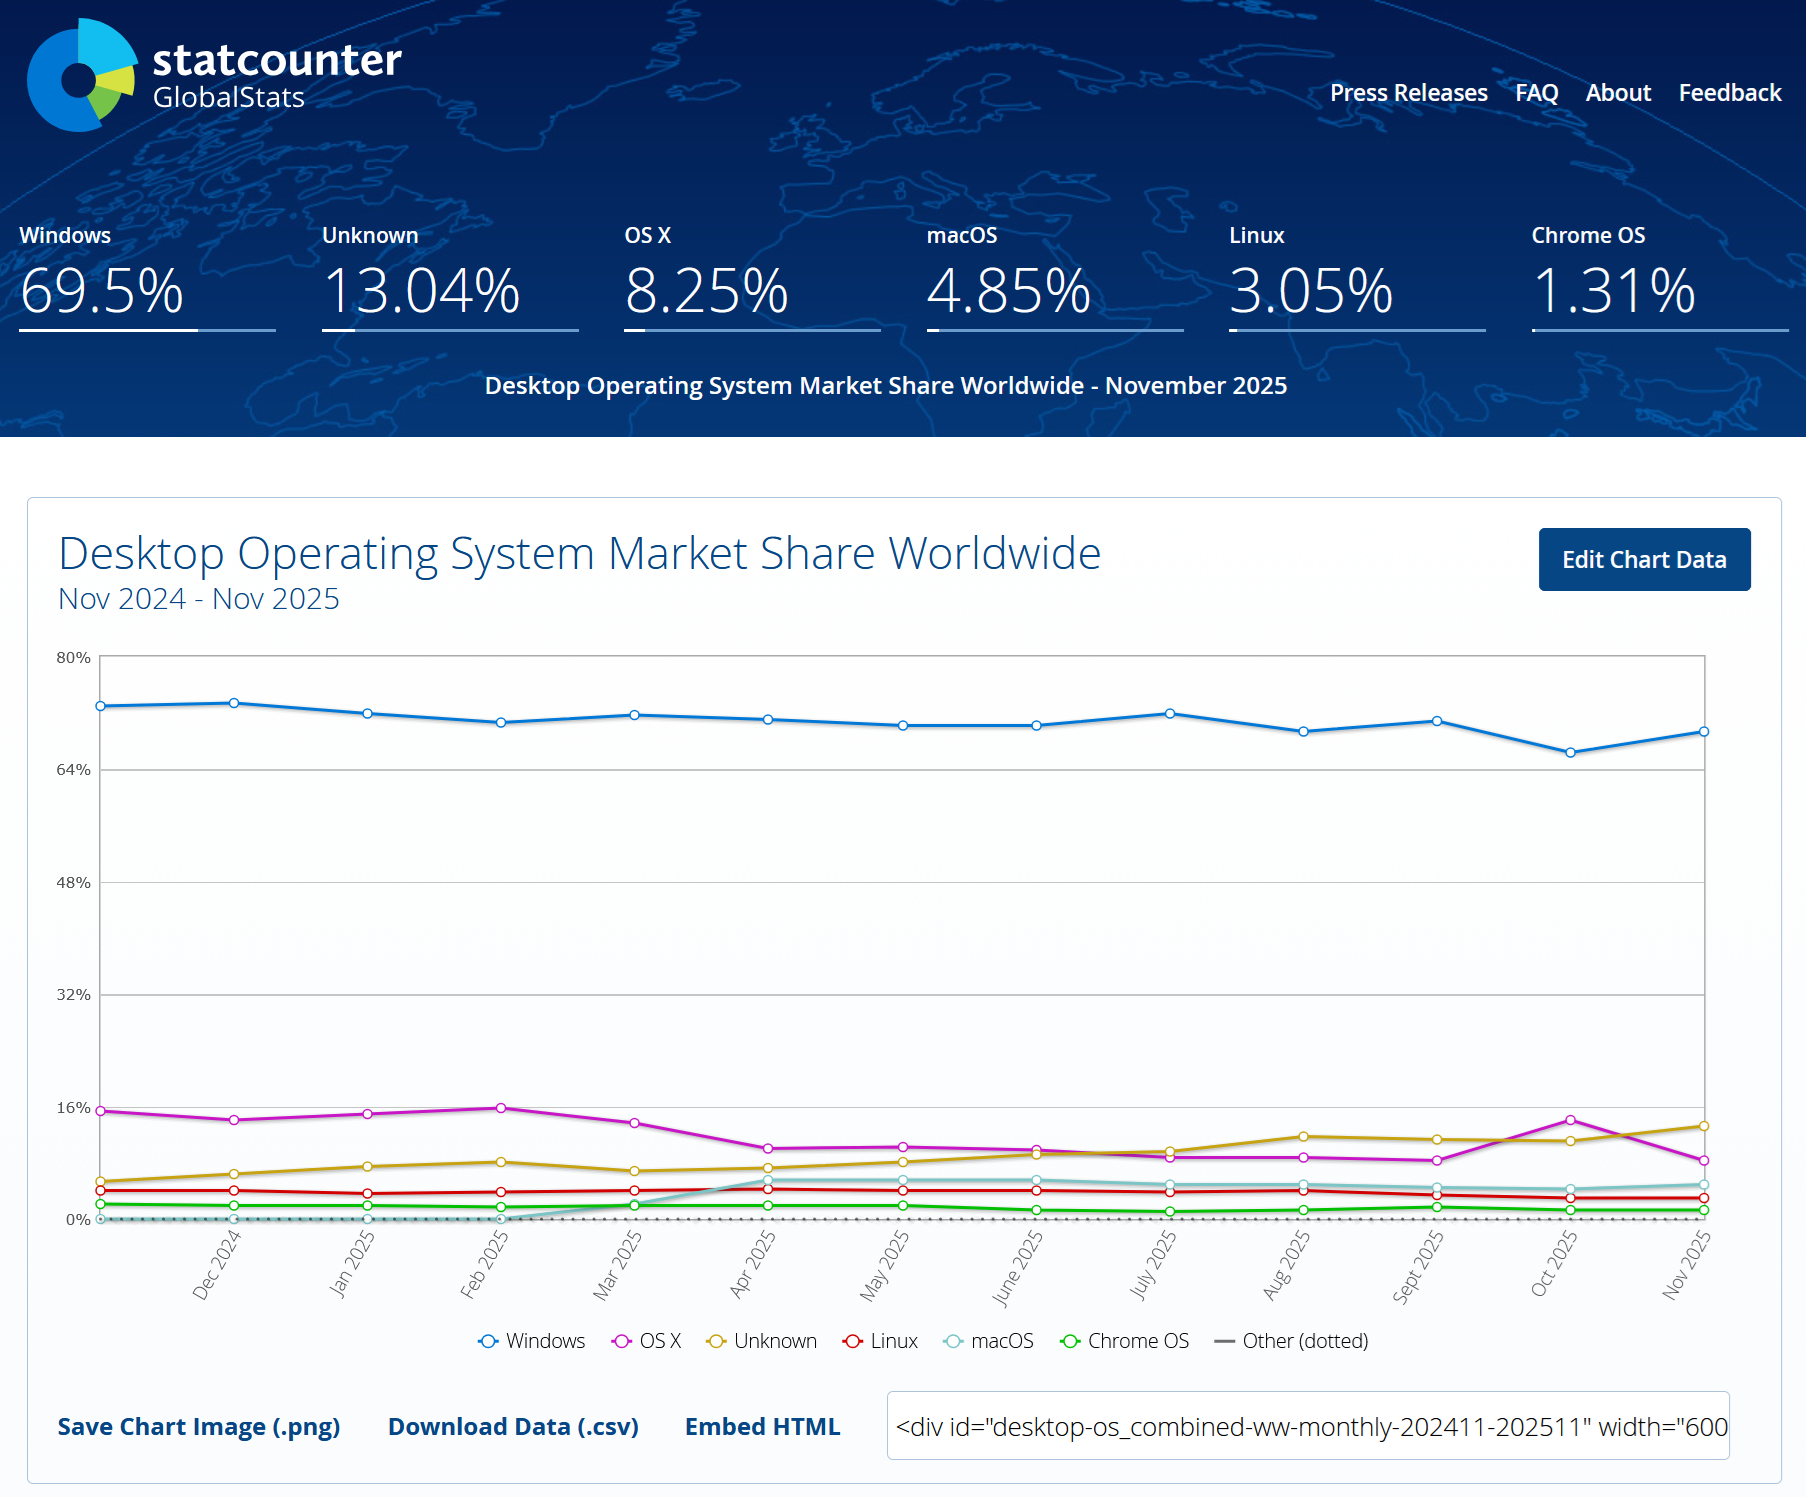Select the Windows data point for Dec 2024

[x=234, y=703]
